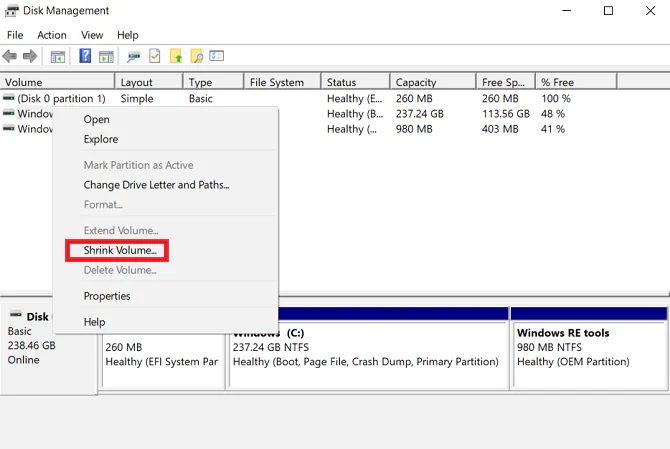Select the Windows RE tools partition block
The width and height of the screenshot is (670, 449).
click(589, 348)
